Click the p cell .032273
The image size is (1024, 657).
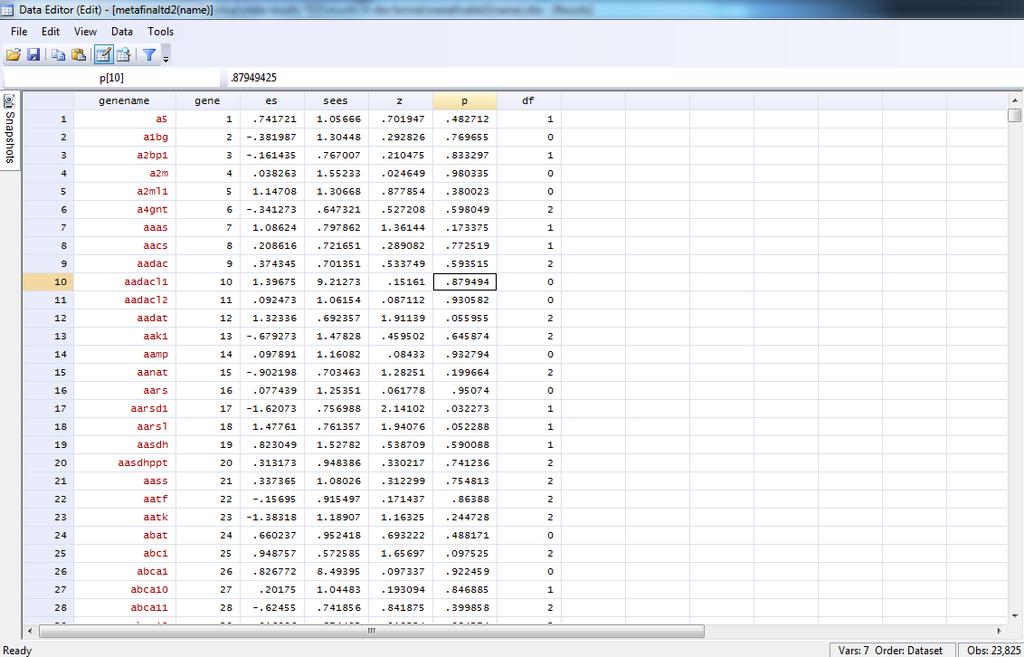pyautogui.click(x=464, y=409)
